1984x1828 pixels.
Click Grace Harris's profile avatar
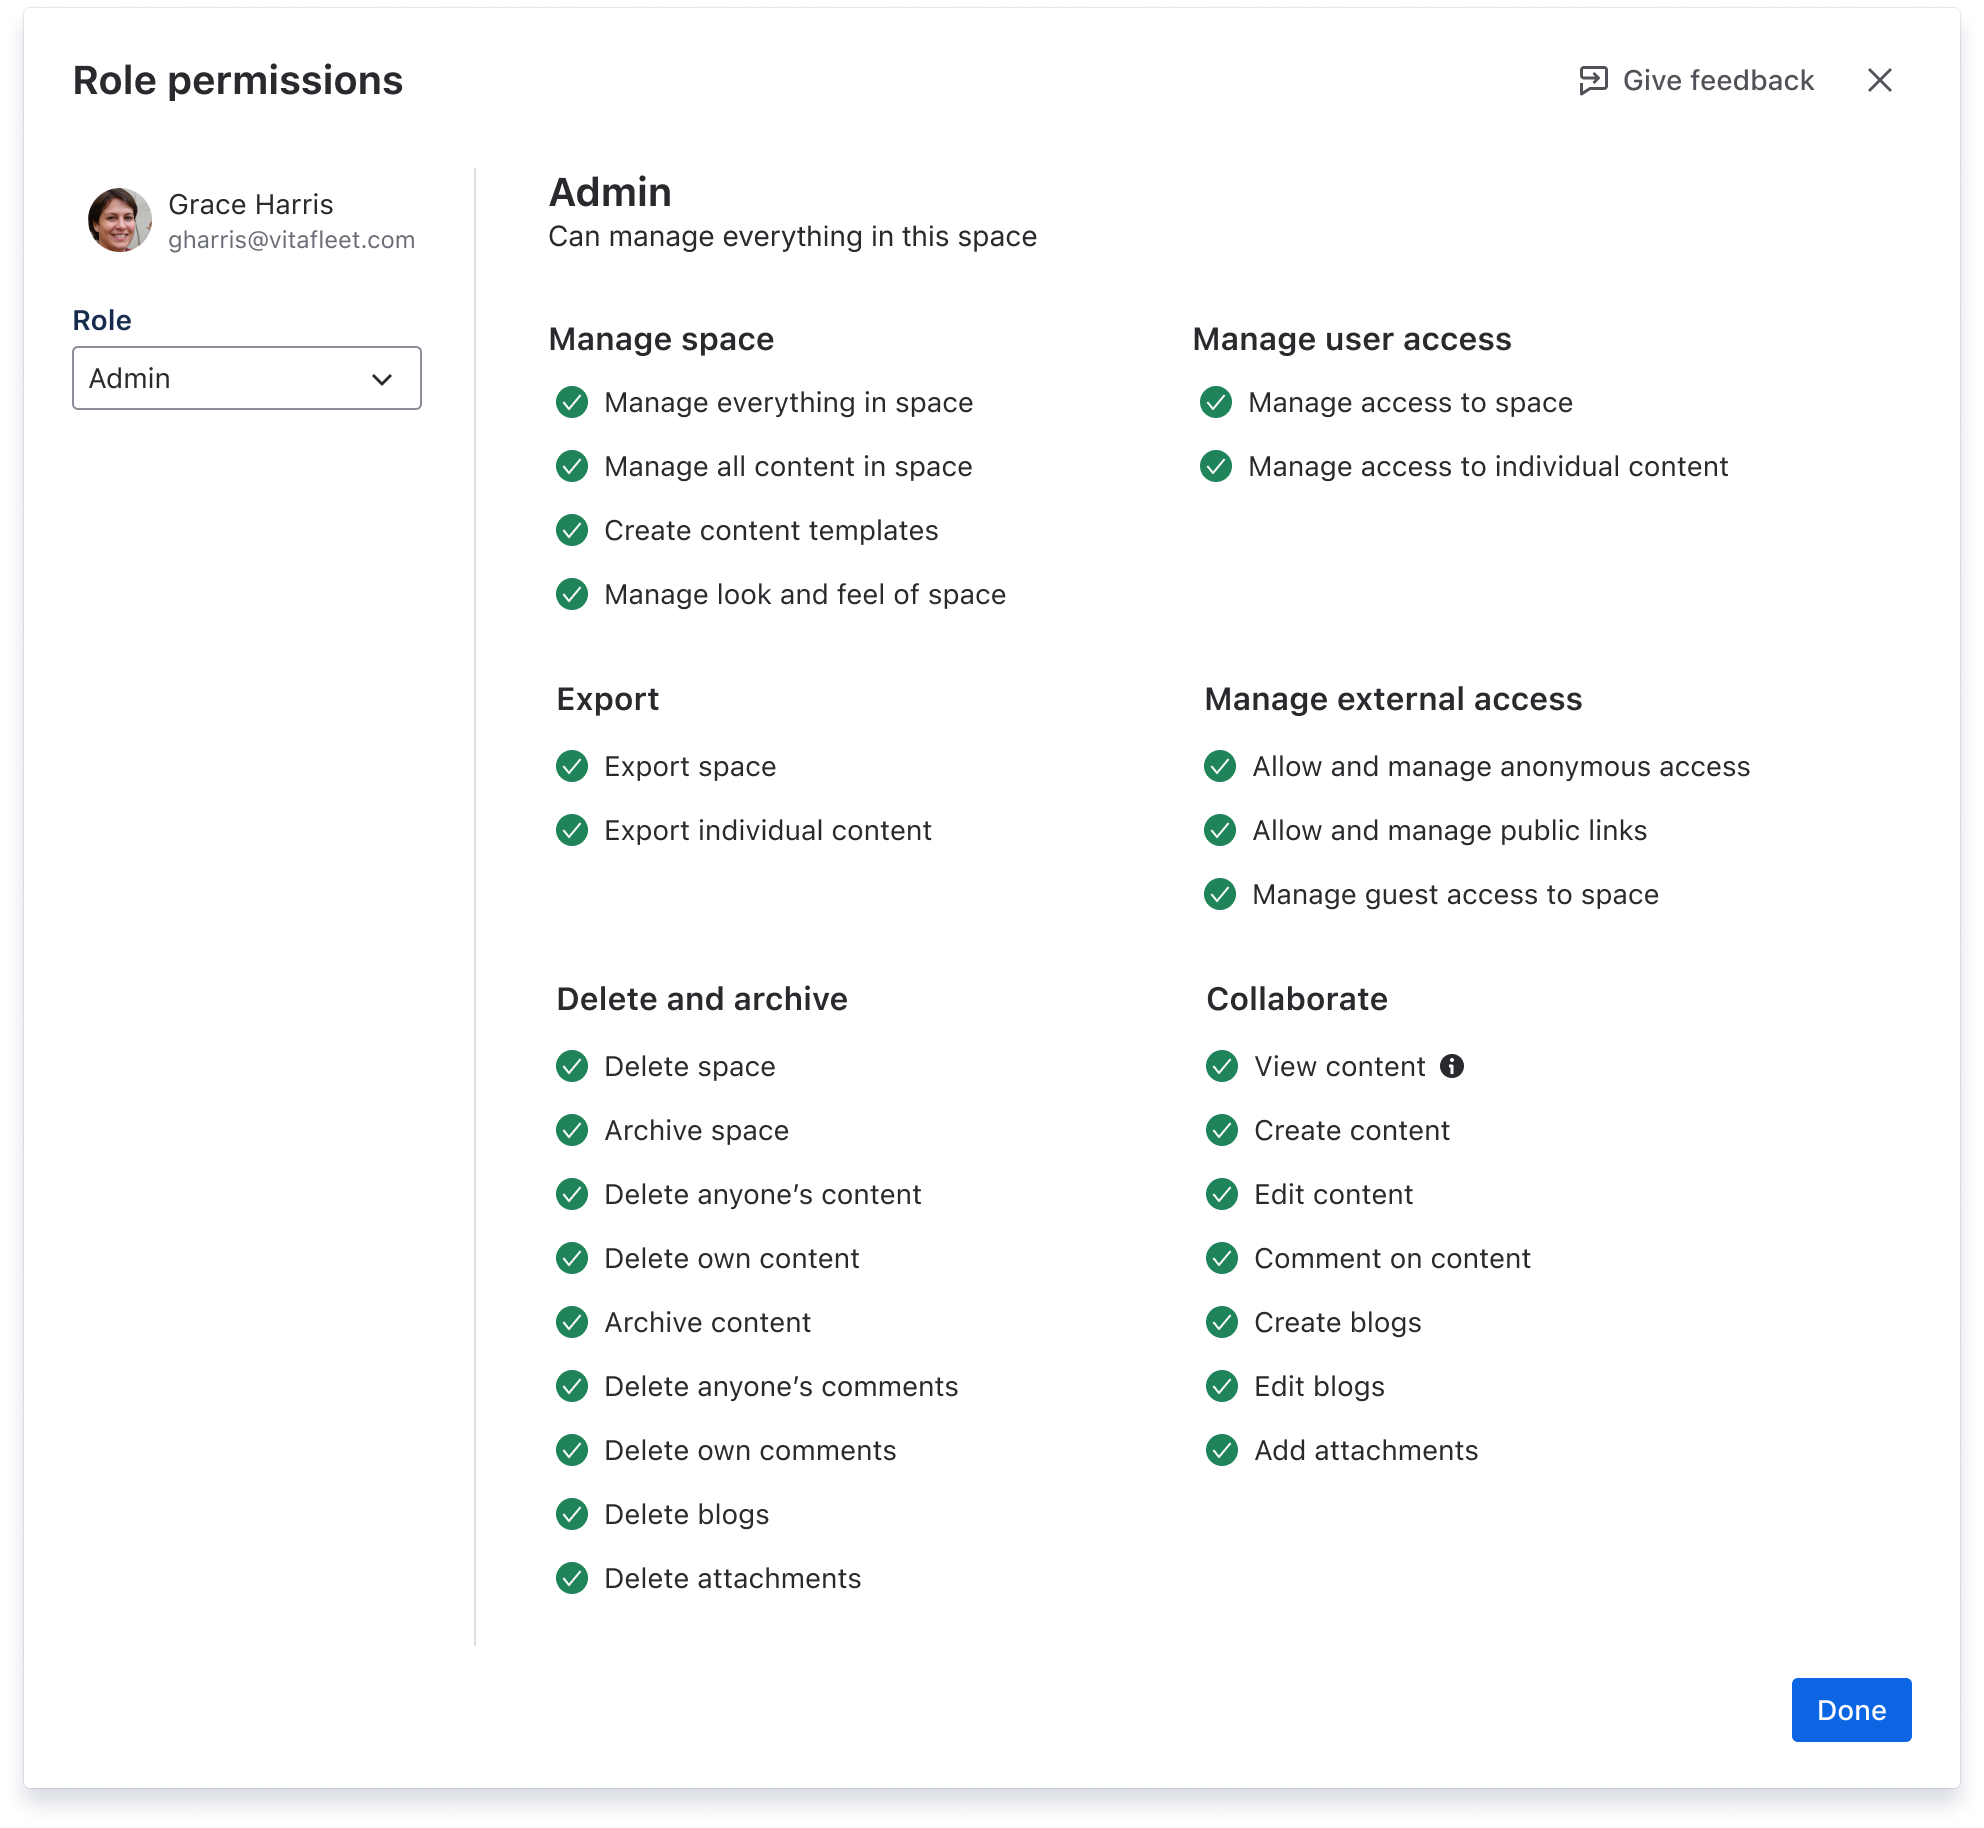point(119,219)
